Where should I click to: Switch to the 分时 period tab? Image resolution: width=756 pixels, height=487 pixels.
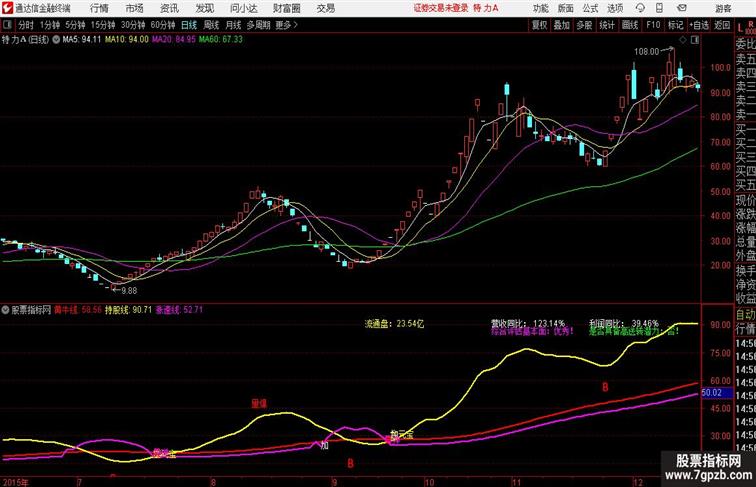click(26, 25)
